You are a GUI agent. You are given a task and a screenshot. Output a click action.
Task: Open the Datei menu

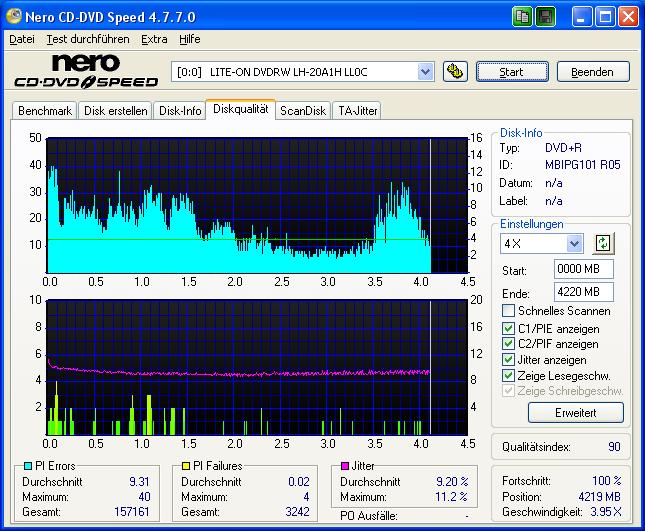point(22,39)
